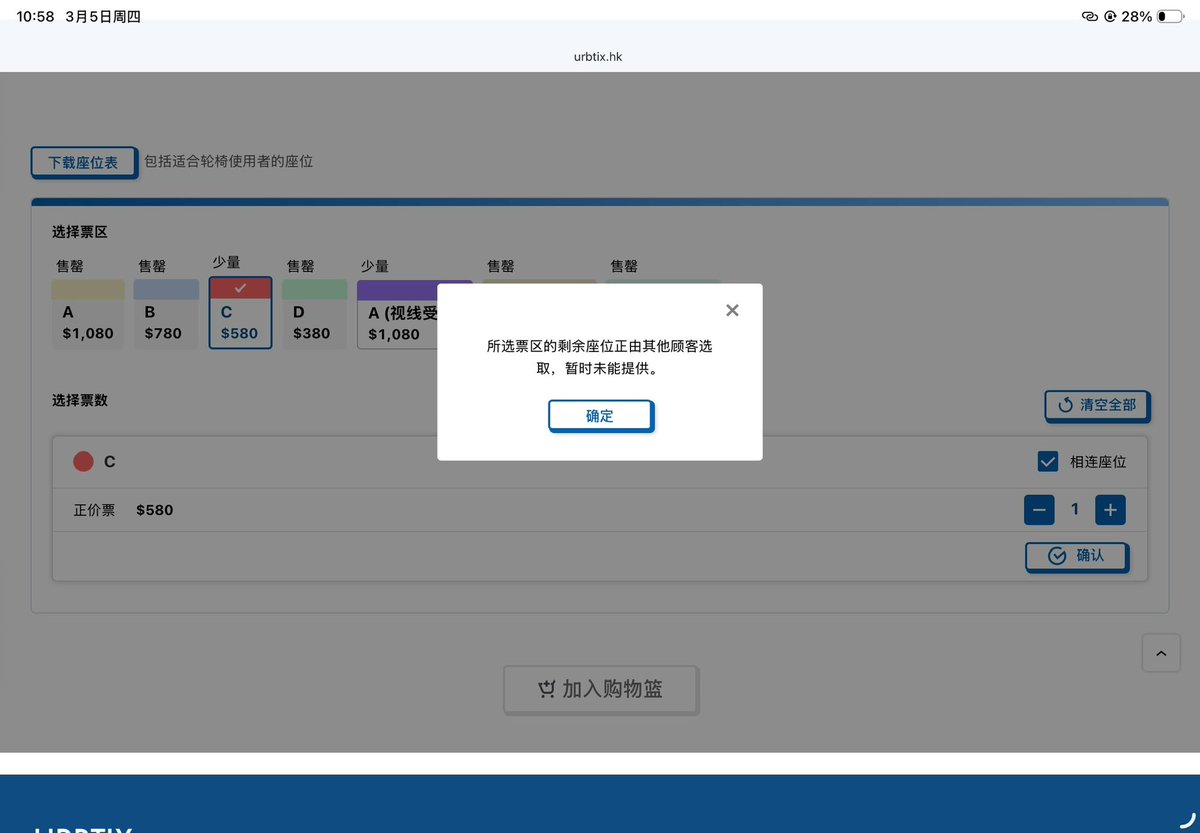Click the battery icon in status bar

(x=1169, y=16)
